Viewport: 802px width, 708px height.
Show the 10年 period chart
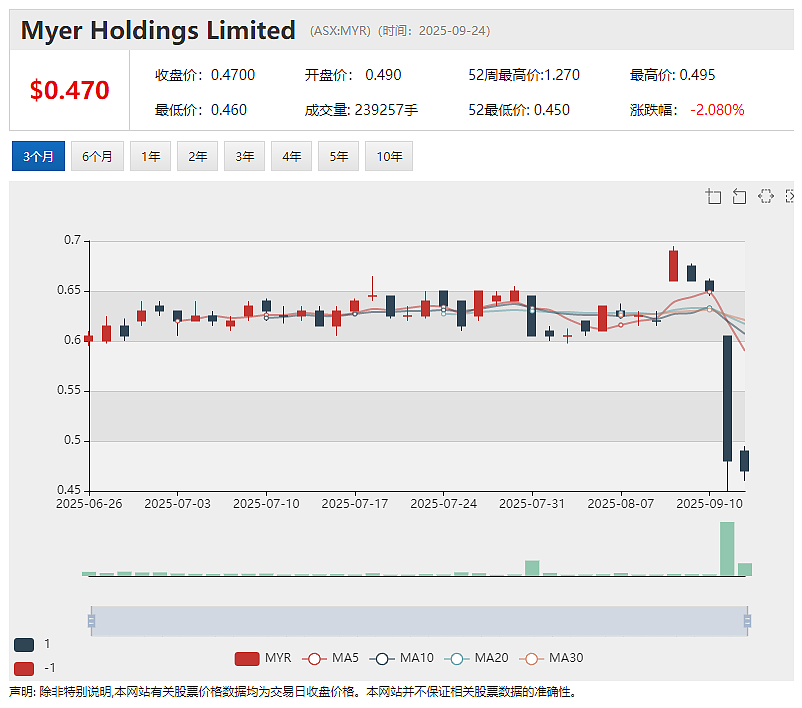[389, 156]
